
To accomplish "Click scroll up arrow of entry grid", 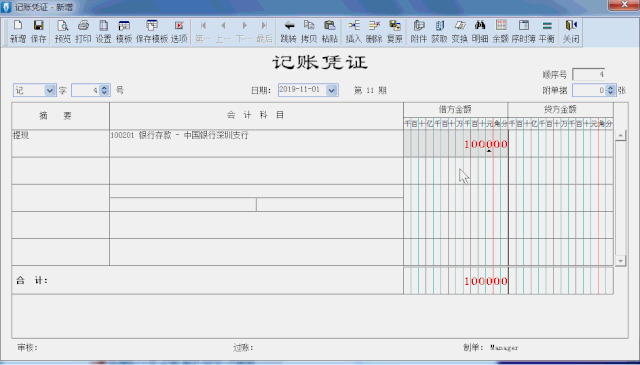I will click(620, 136).
